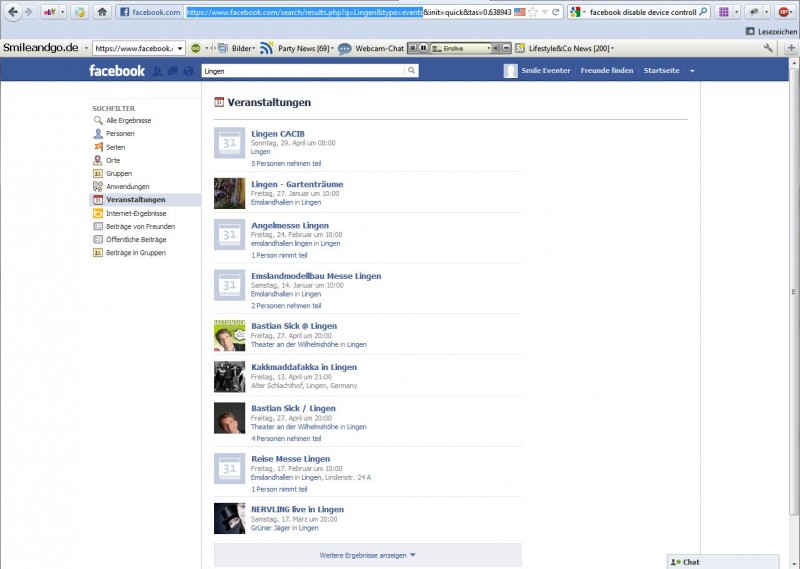Click Freunde finden link
Screen dimensions: 800x569
pos(607,70)
